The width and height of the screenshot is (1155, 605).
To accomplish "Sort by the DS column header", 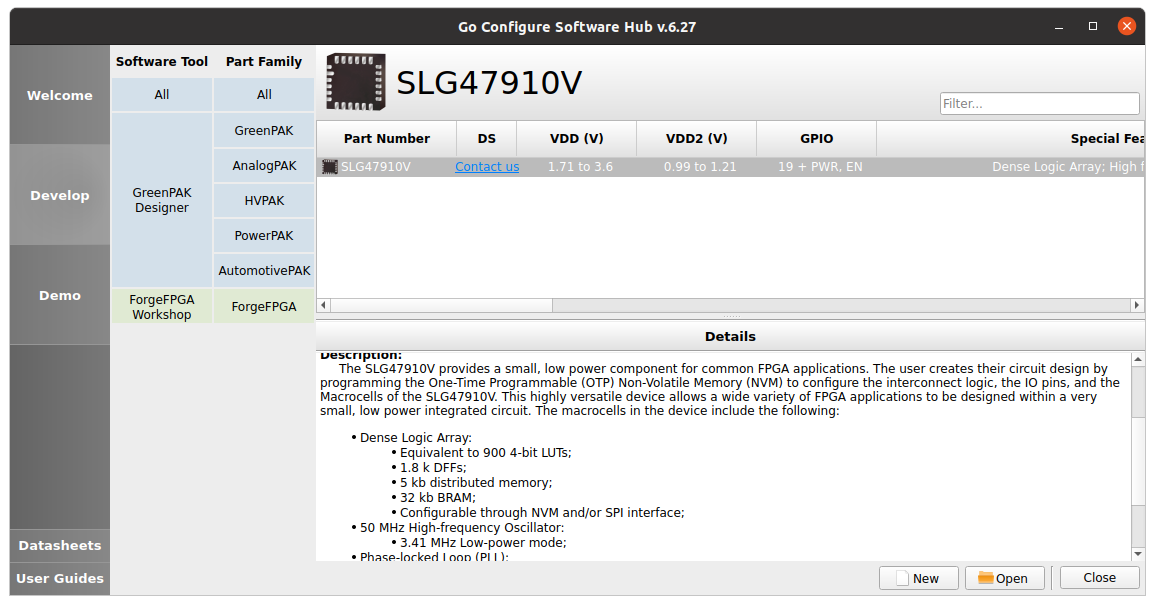I will click(x=487, y=139).
